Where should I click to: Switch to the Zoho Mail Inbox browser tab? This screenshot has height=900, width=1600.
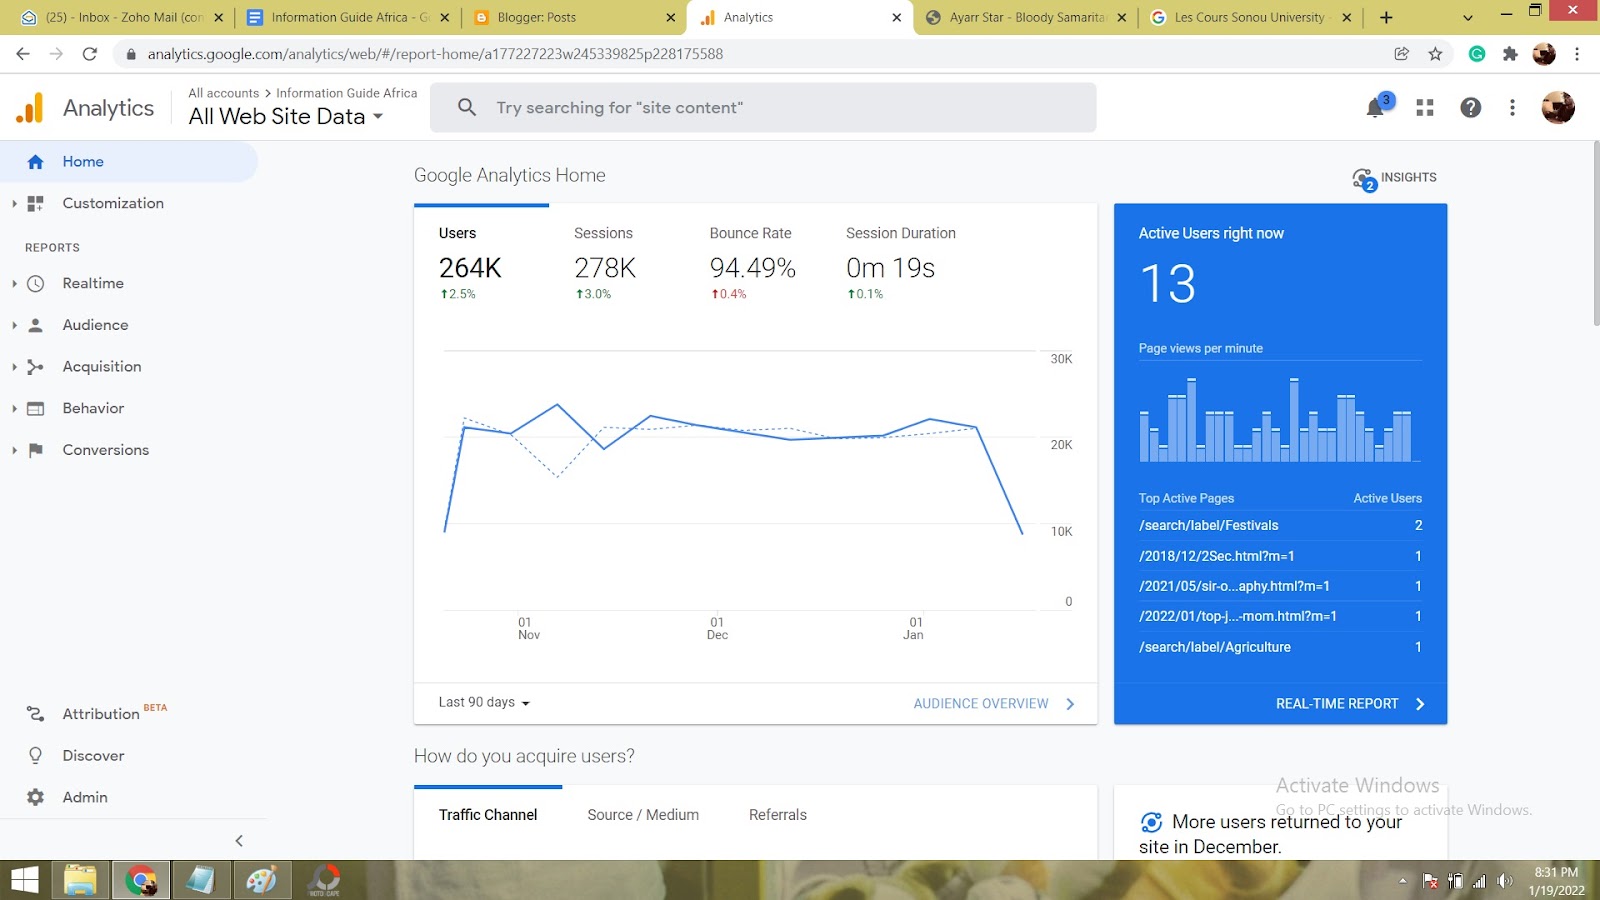tap(122, 17)
